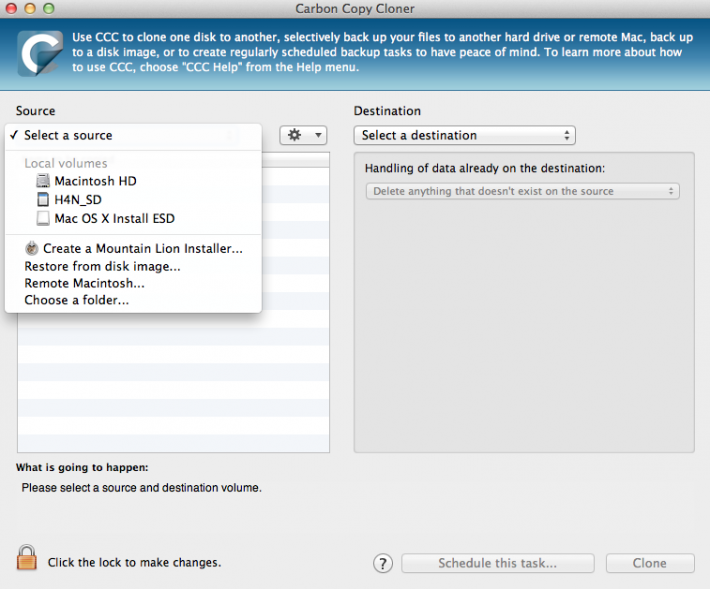Click the Clone button
This screenshot has width=710, height=589.
click(650, 563)
